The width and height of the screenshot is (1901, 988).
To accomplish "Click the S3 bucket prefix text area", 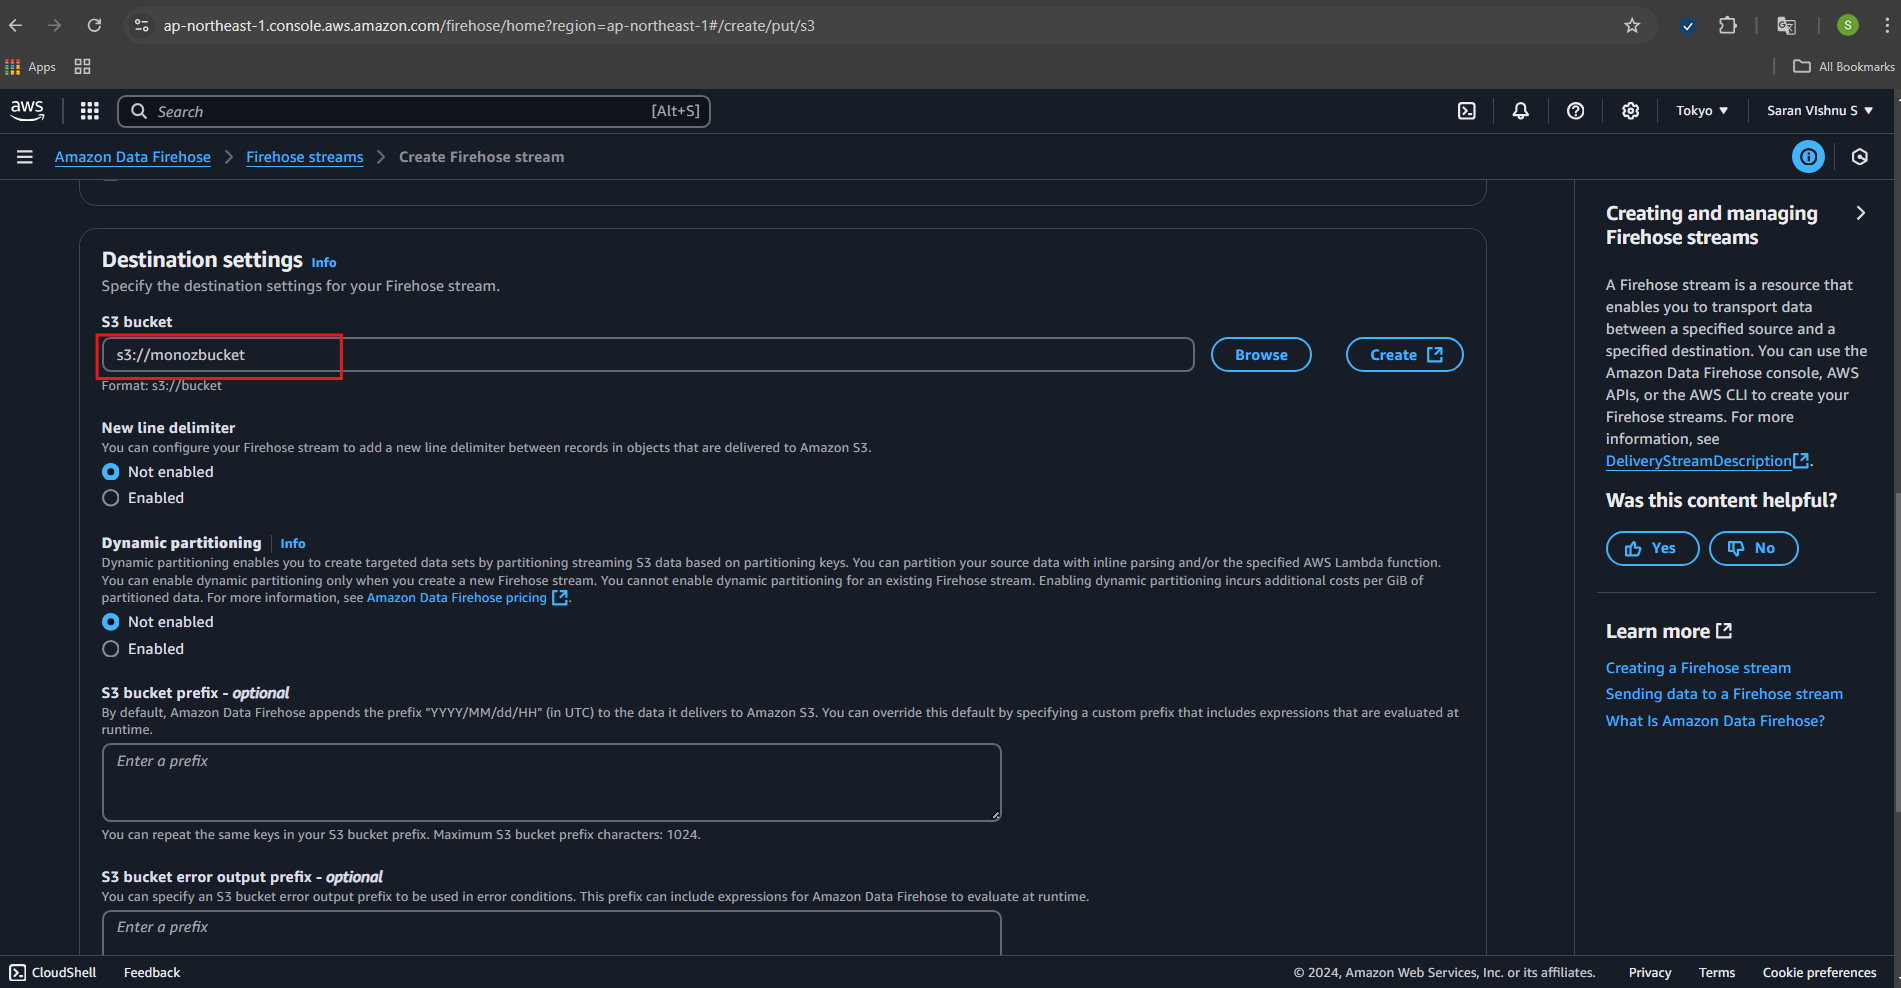I will pyautogui.click(x=551, y=782).
